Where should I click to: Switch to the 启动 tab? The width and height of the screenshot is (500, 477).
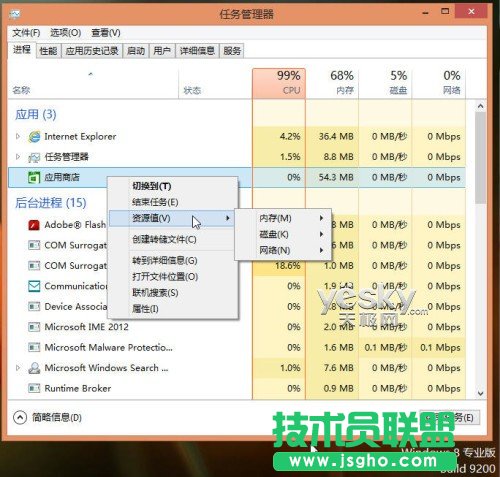point(136,51)
